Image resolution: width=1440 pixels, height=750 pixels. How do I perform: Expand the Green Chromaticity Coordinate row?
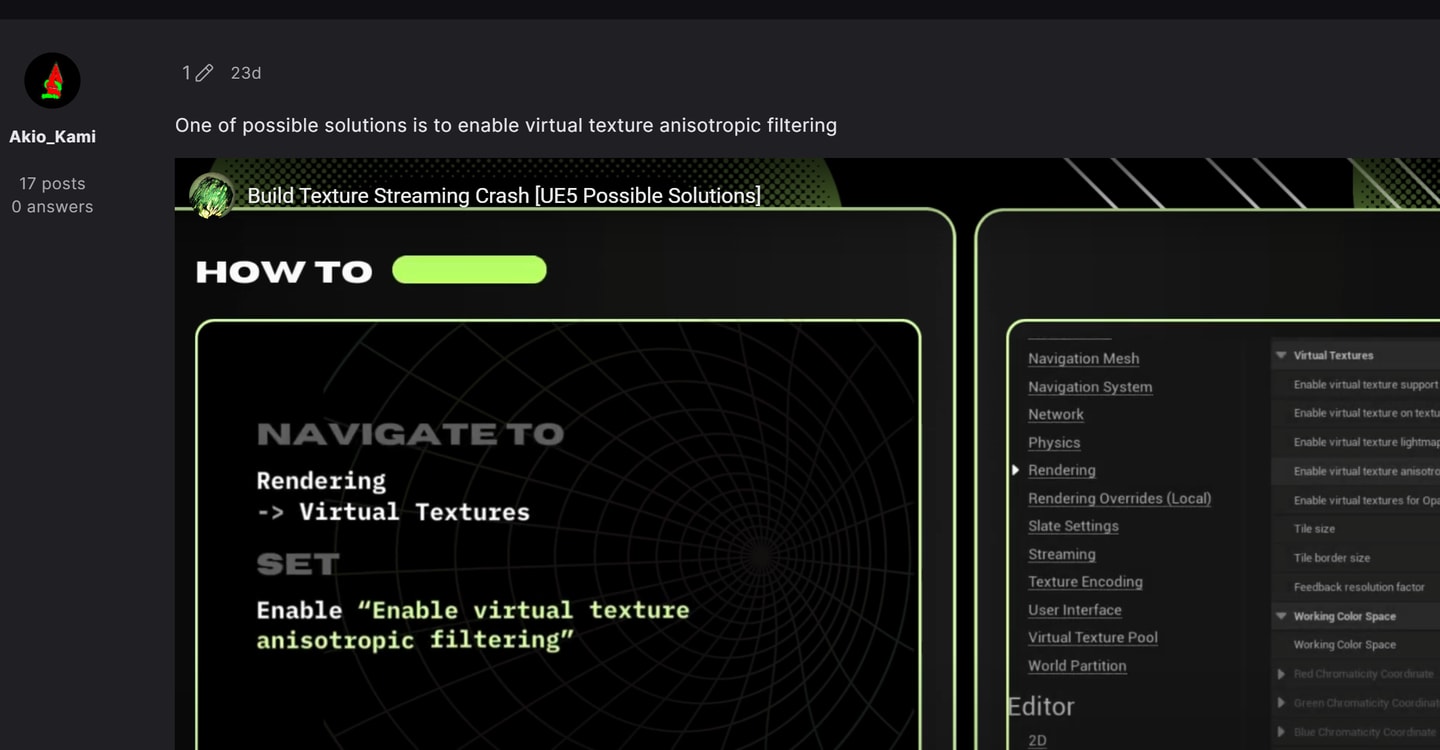(1281, 703)
